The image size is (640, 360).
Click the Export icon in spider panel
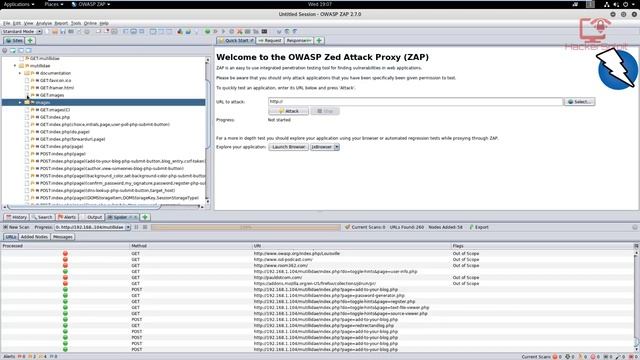point(471,227)
